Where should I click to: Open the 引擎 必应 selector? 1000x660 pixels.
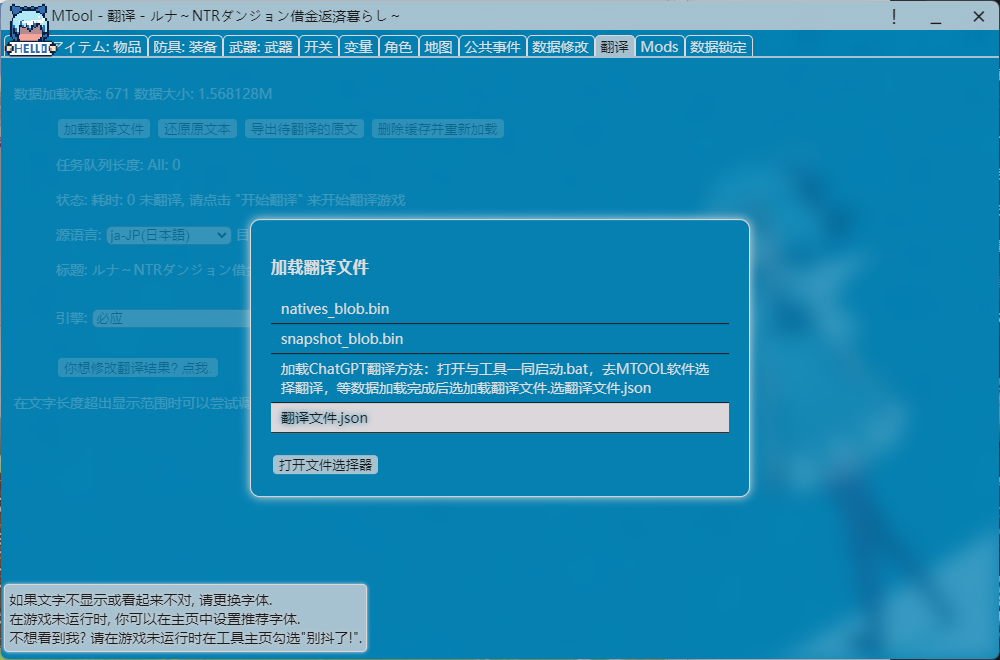pos(172,318)
